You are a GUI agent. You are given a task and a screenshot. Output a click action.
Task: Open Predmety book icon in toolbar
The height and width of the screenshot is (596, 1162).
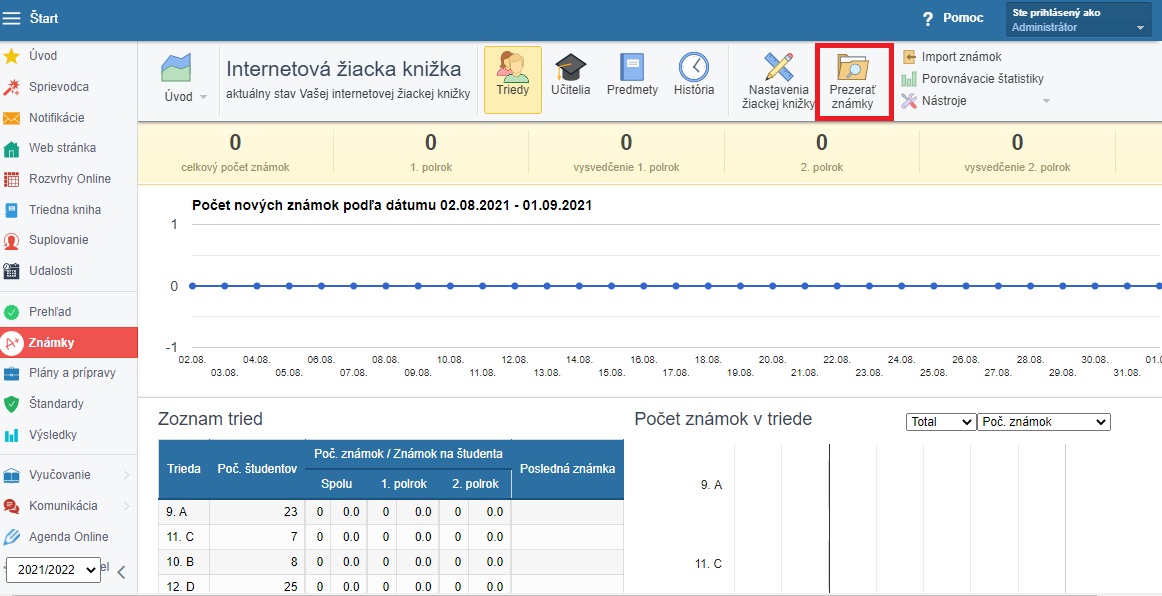[632, 67]
